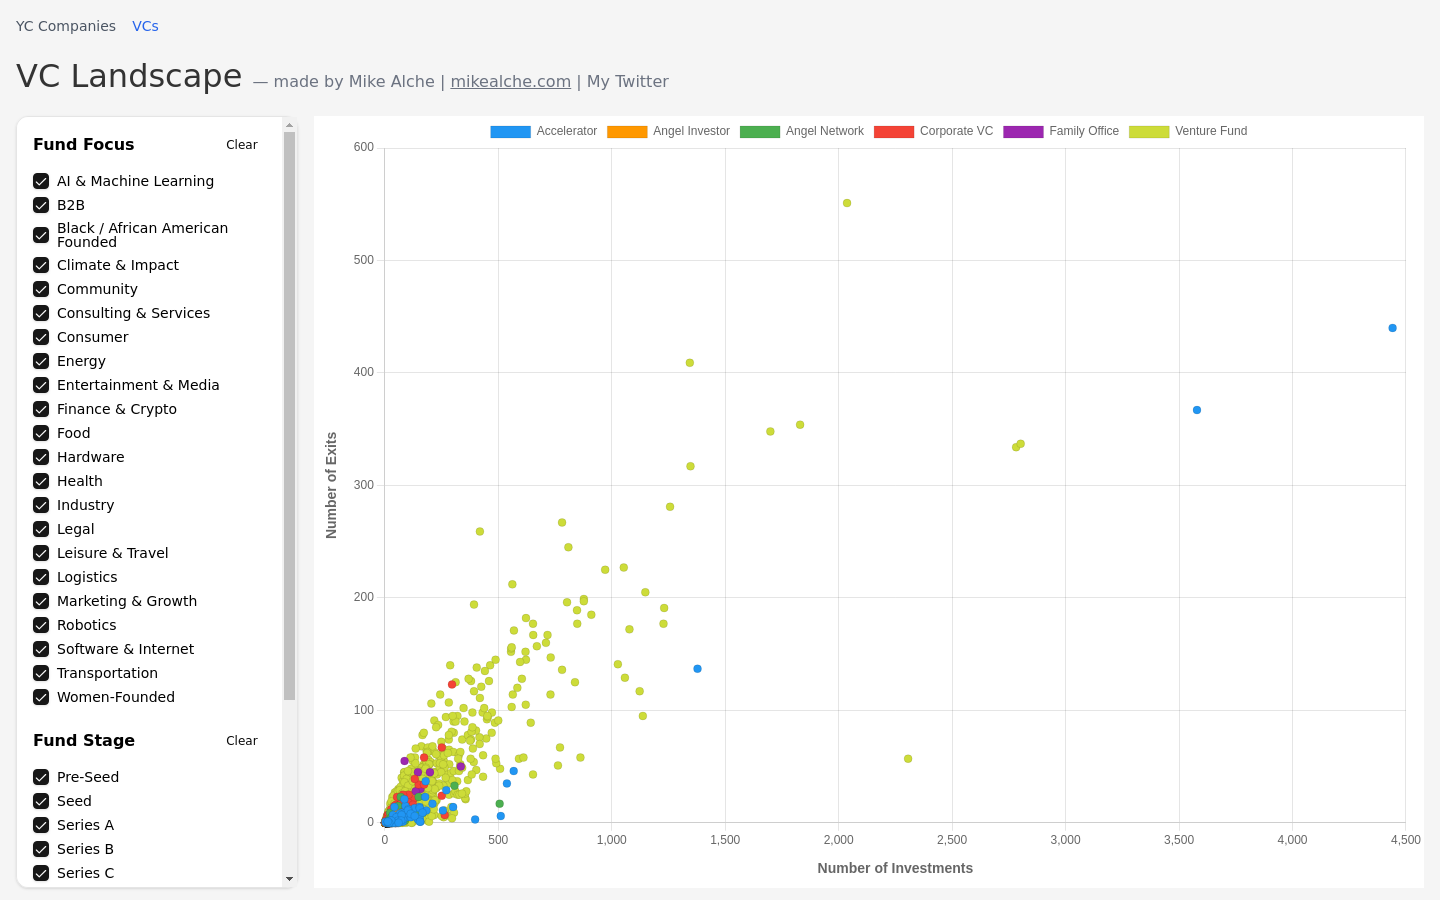This screenshot has height=900, width=1440.
Task: Toggle Software & Internet checkbox
Action: point(41,649)
